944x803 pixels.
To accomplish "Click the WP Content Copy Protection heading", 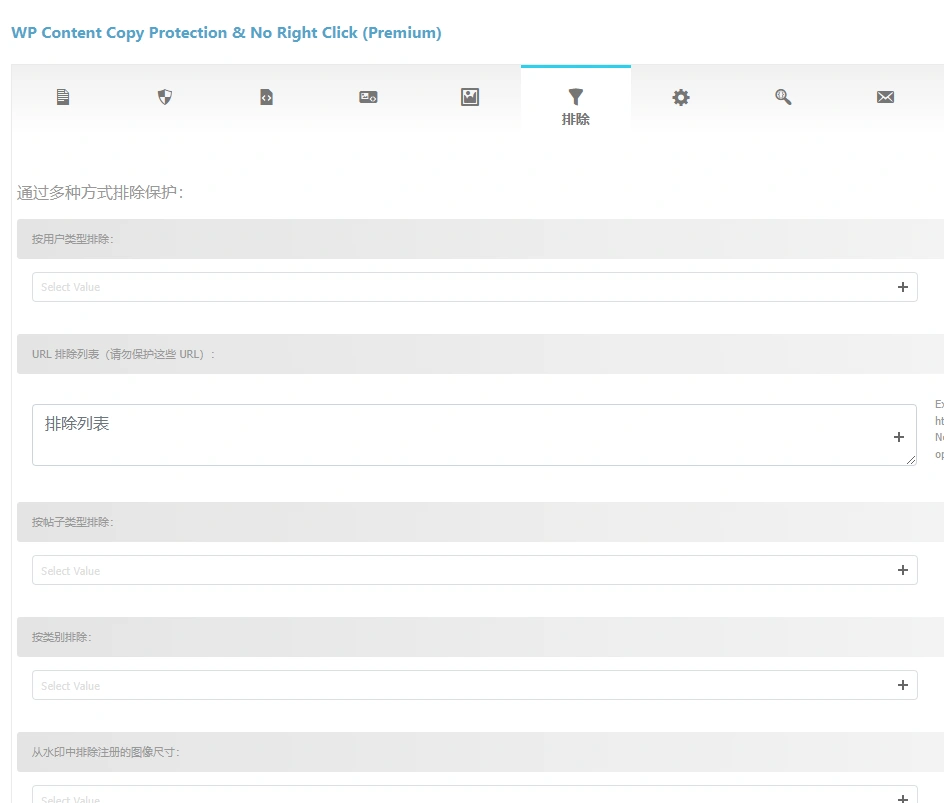I will pyautogui.click(x=225, y=32).
